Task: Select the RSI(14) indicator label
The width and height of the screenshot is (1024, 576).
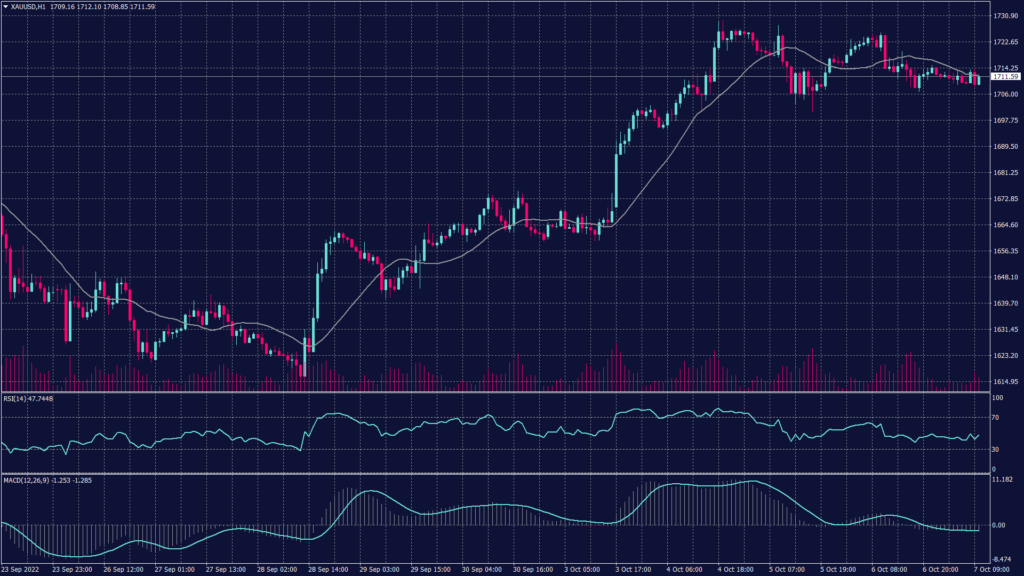Action: (x=28, y=397)
